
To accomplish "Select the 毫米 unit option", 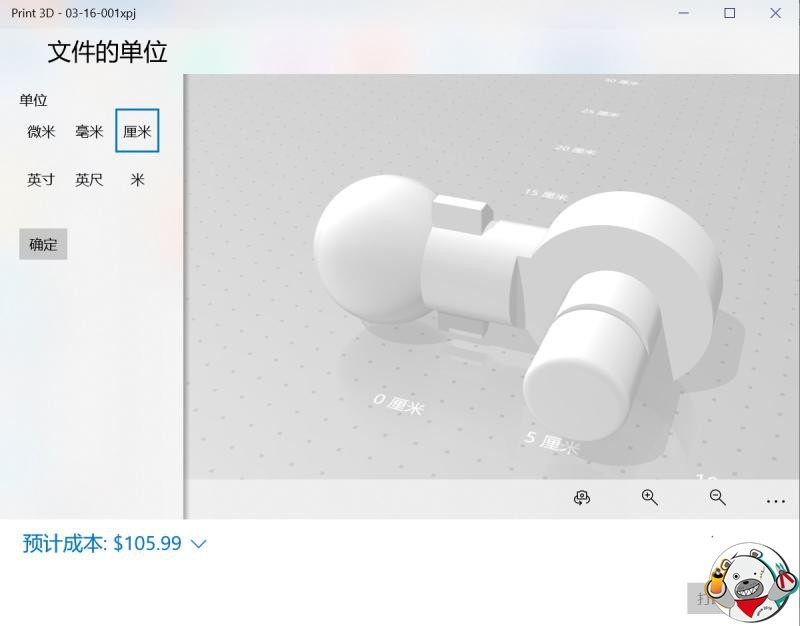I will click(x=89, y=131).
